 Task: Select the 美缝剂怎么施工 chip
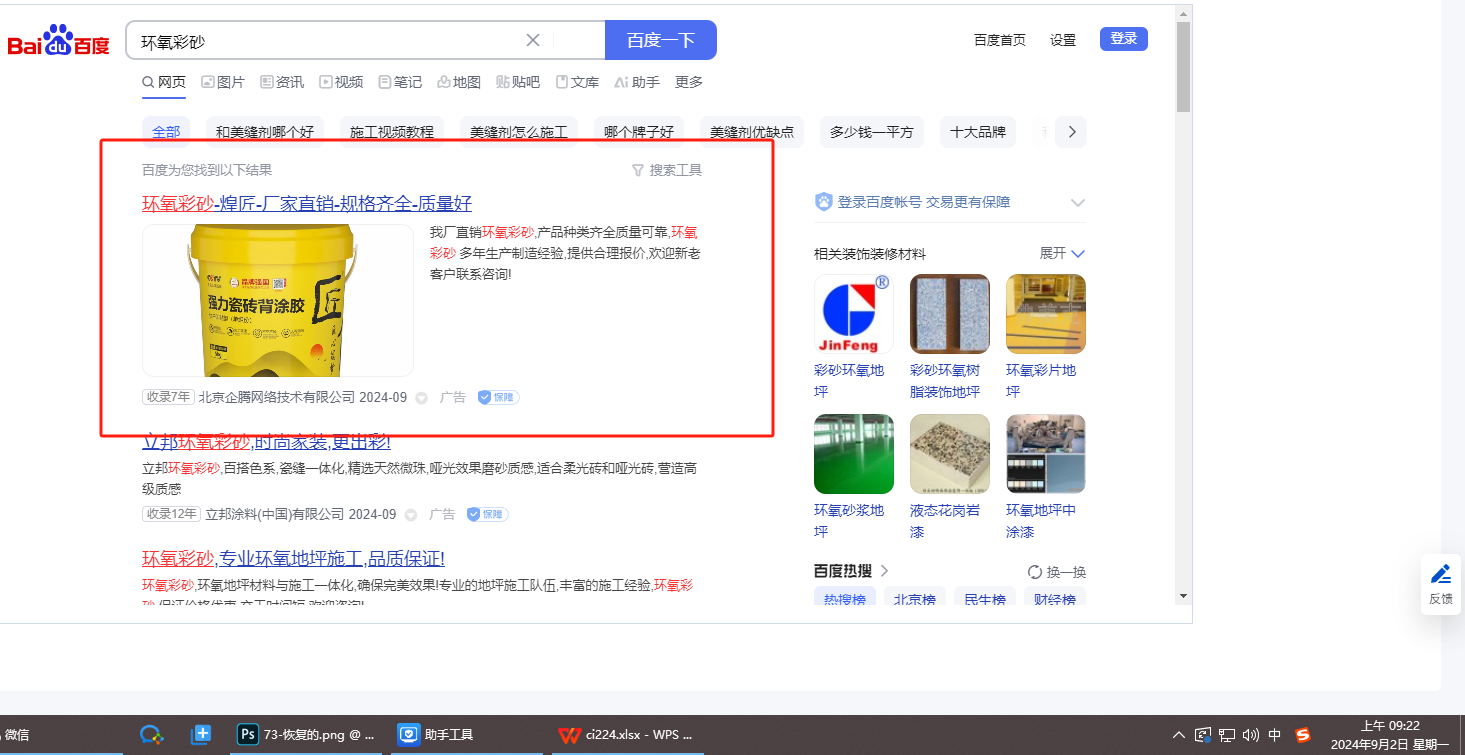point(519,132)
